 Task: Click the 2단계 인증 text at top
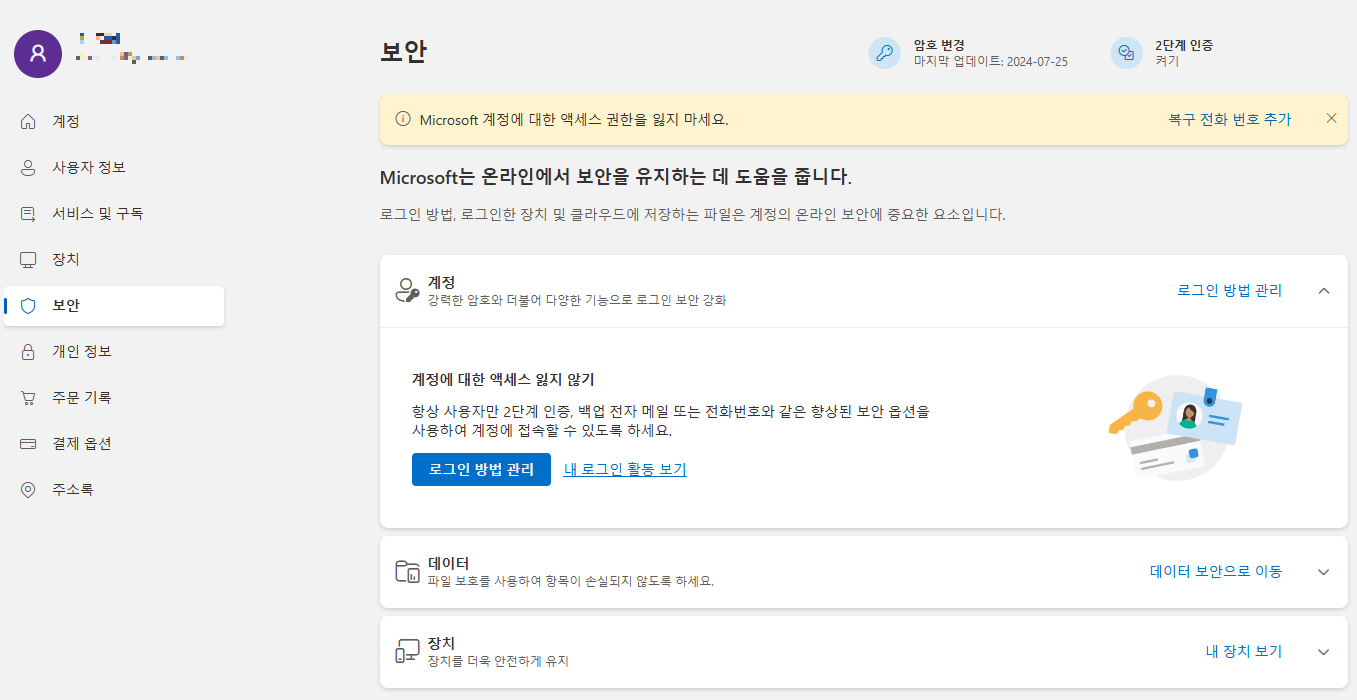click(x=1184, y=45)
